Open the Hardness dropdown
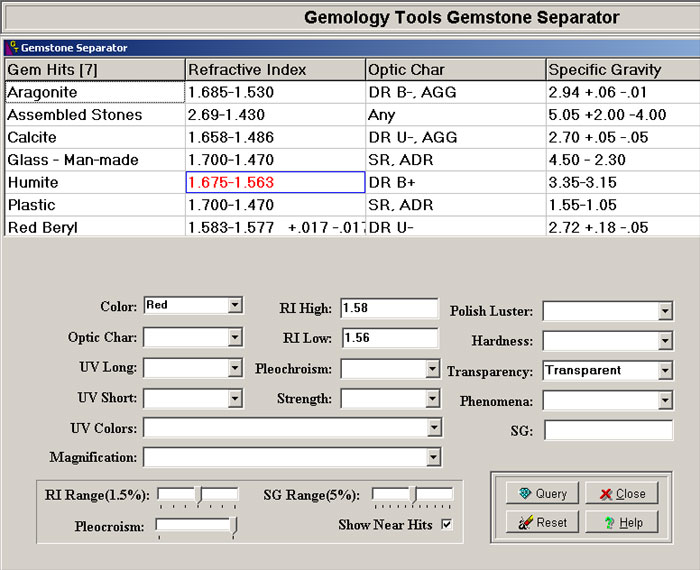This screenshot has width=700, height=570. 665,341
